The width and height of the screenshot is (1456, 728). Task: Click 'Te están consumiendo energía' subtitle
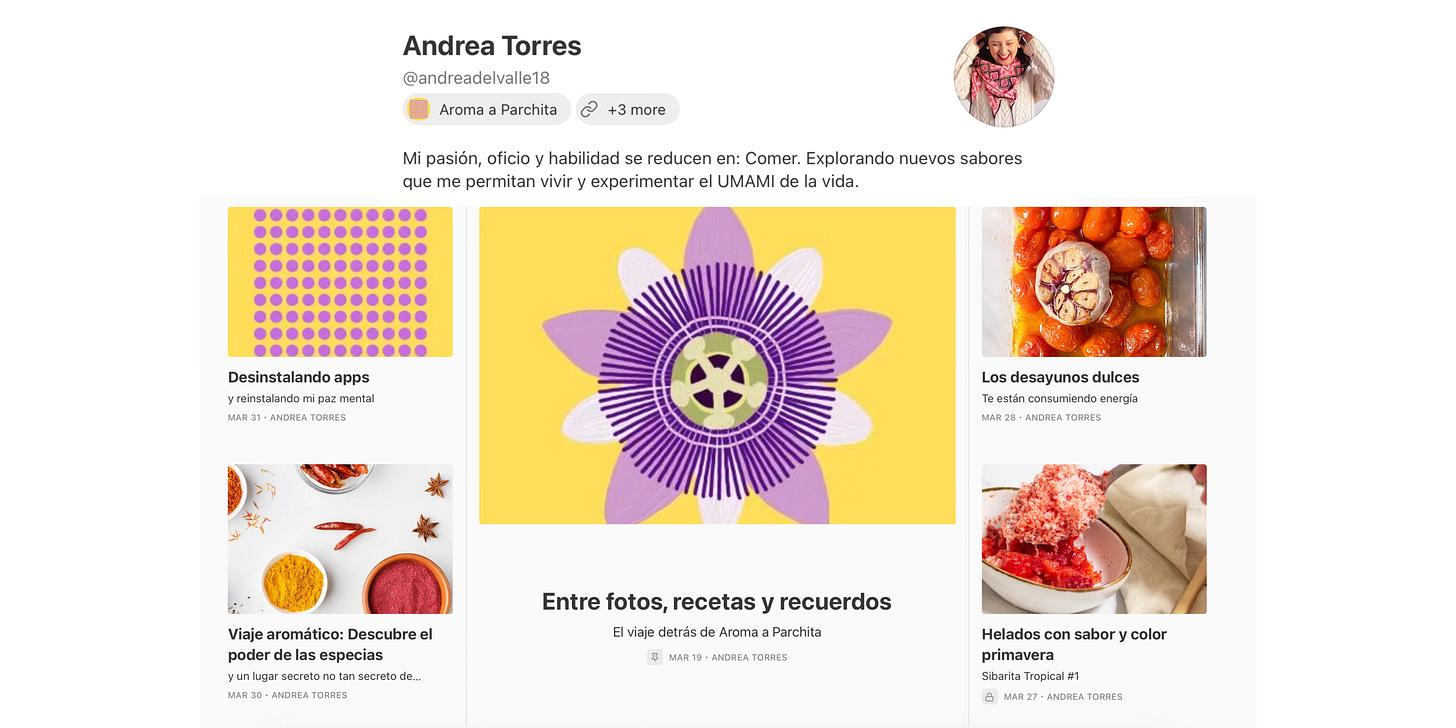coord(1060,398)
